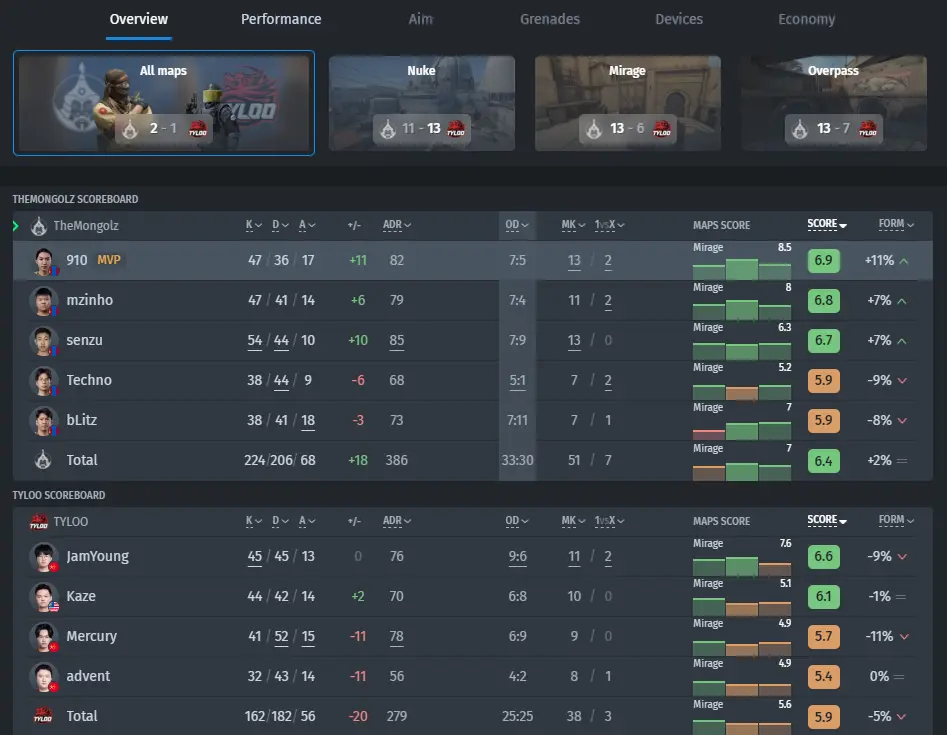The width and height of the screenshot is (947, 735).
Task: Open senzu's player name link
Action: pos(84,340)
